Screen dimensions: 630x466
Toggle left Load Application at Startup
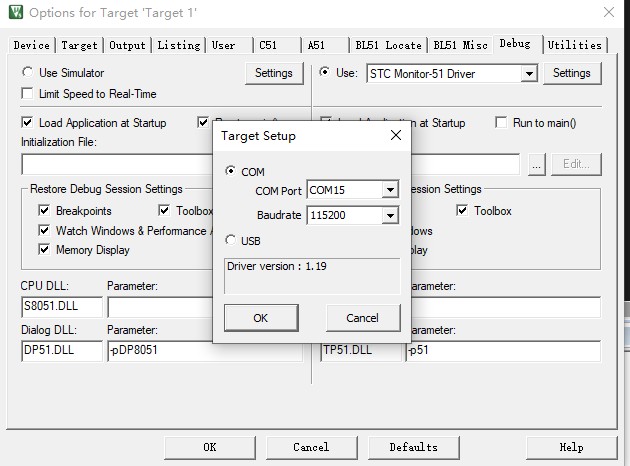click(27, 122)
